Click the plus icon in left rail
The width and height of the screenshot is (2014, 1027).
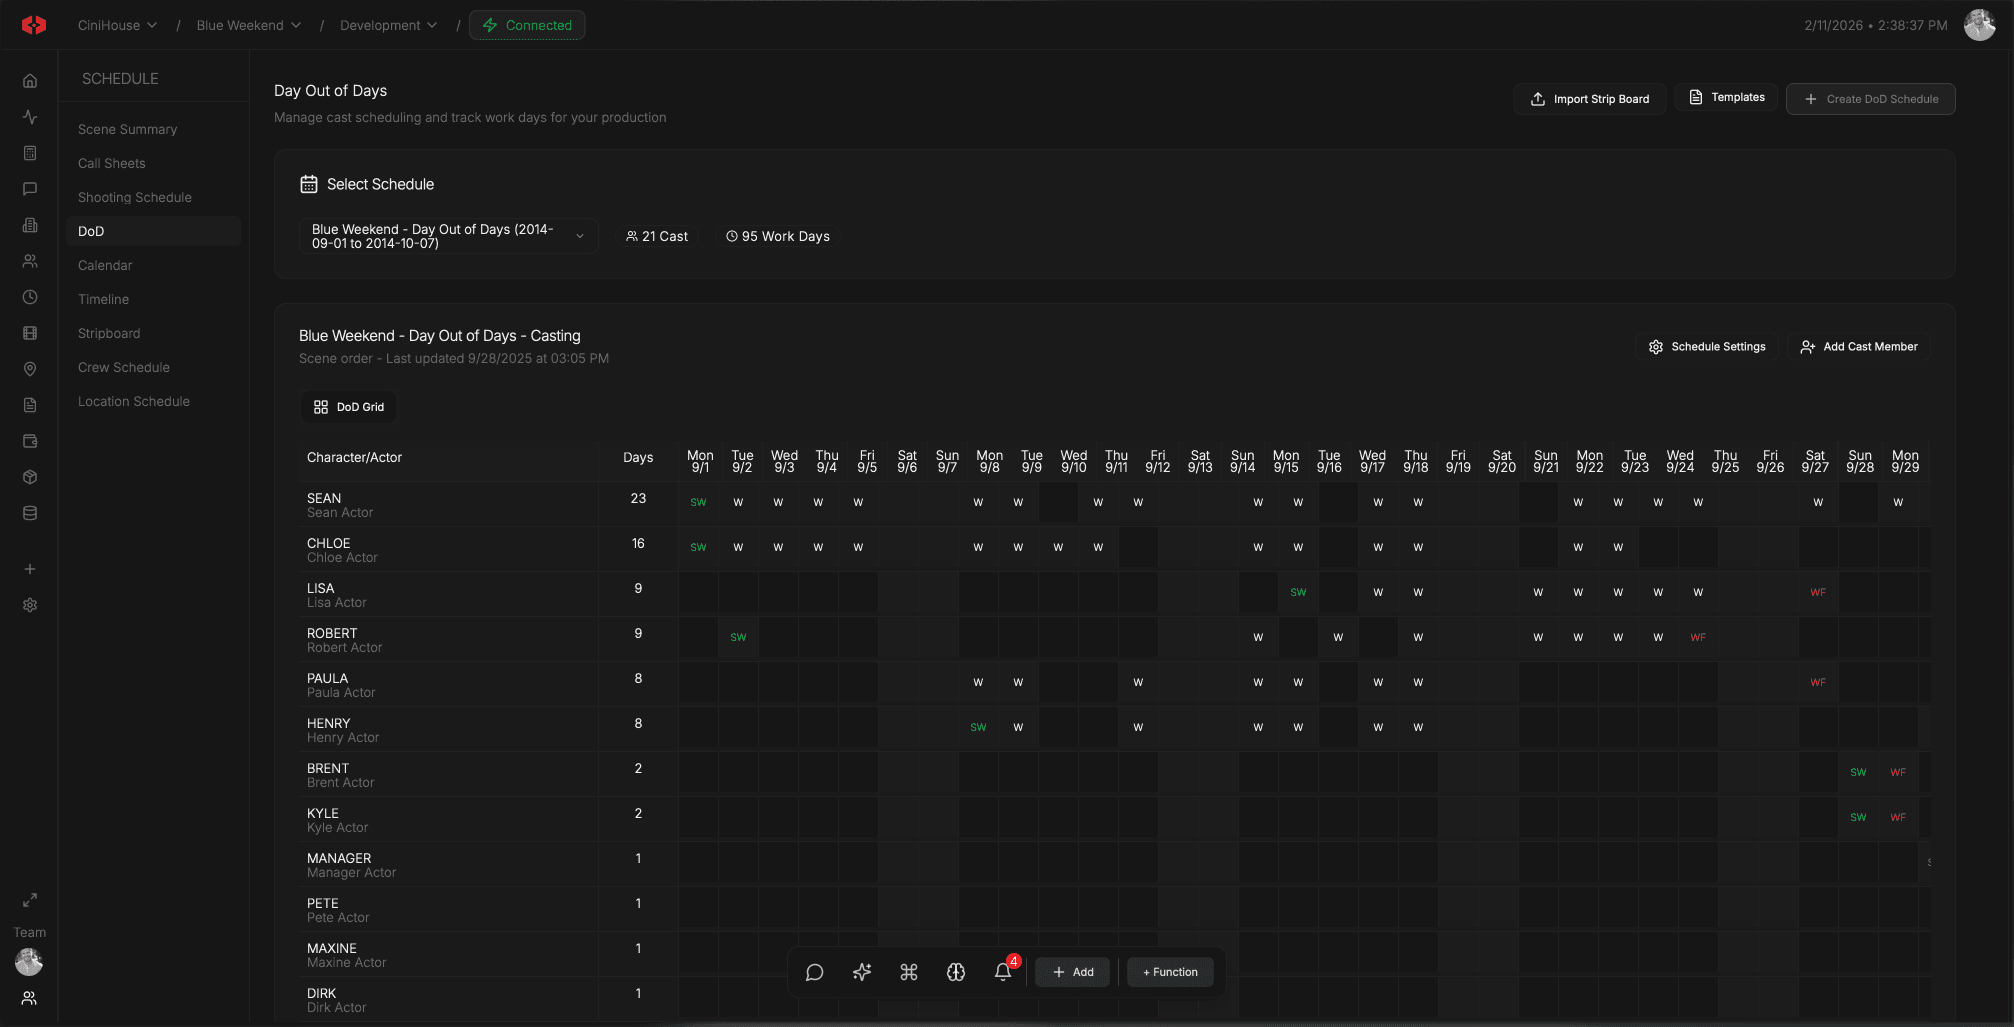[x=30, y=569]
